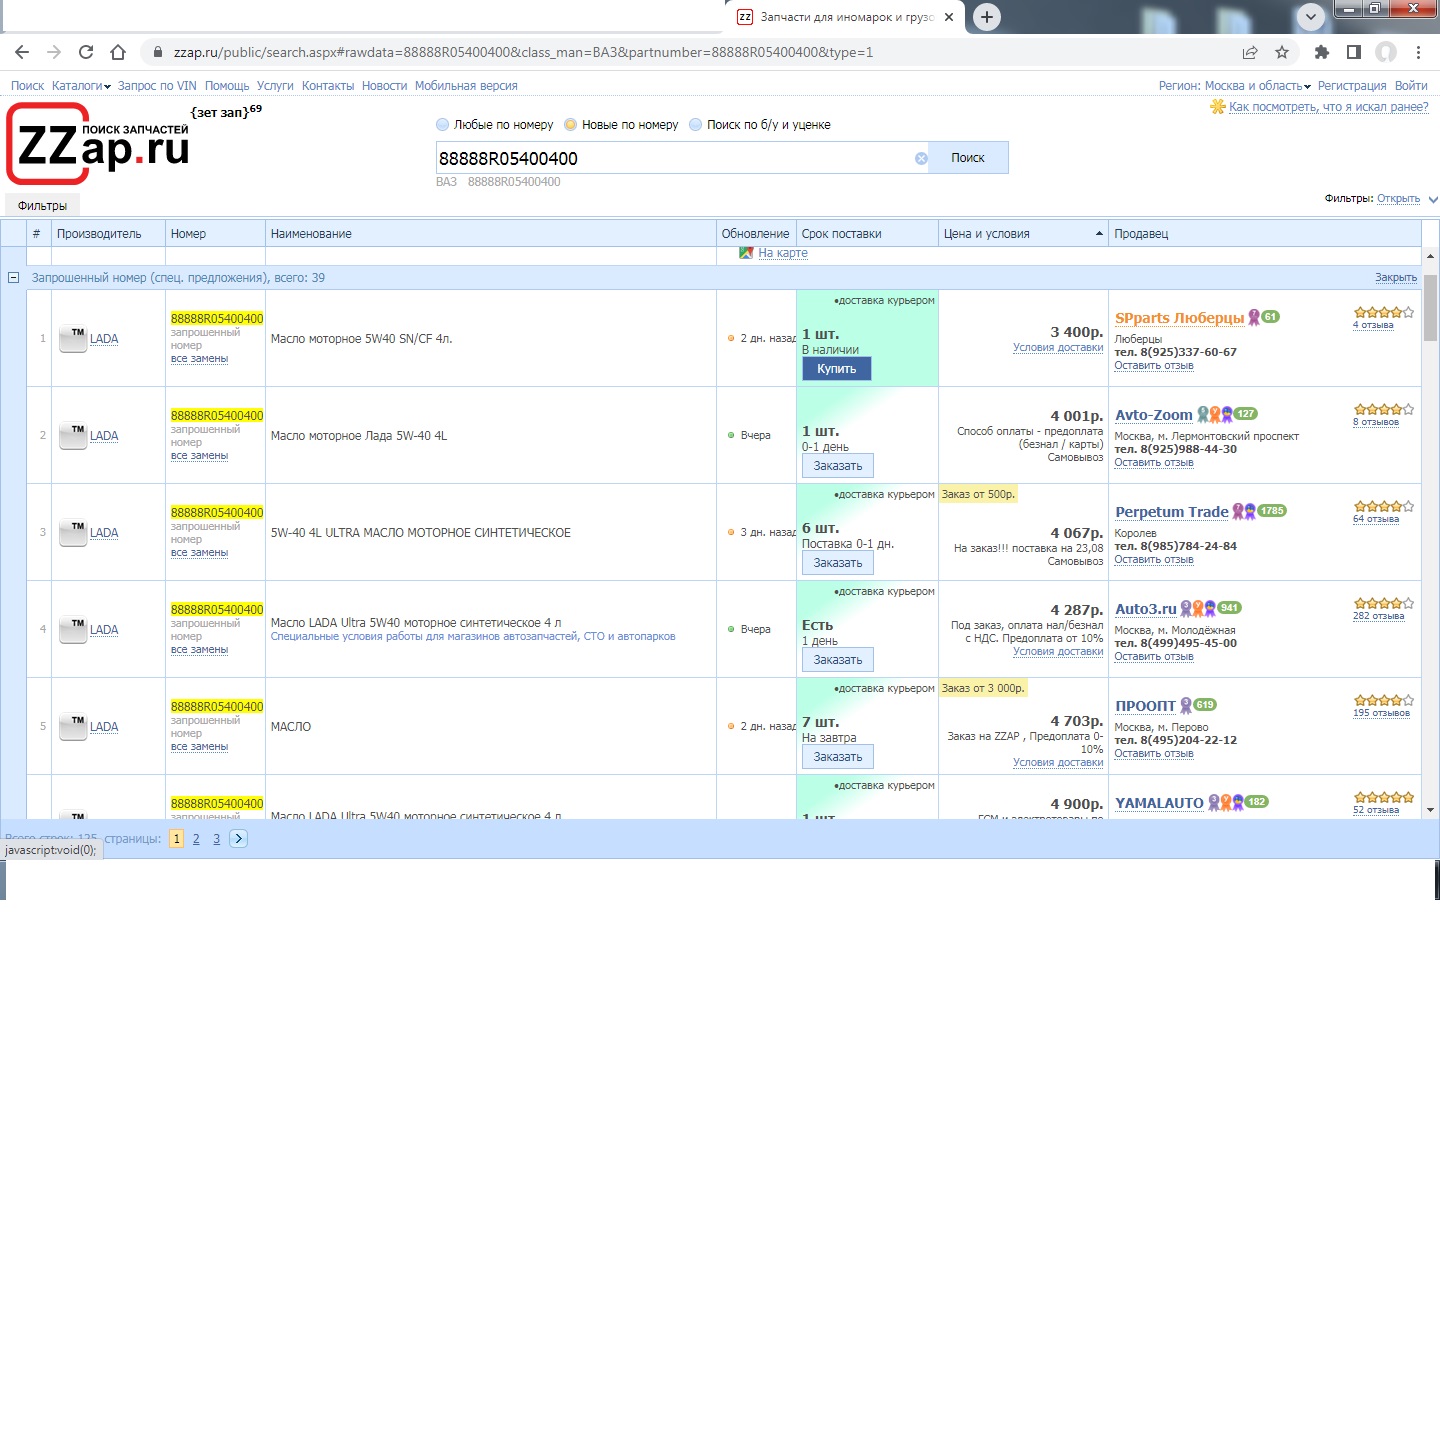This screenshot has width=1440, height=1456.
Task: Click the LADA trademark icon in row 5
Action: [x=73, y=727]
